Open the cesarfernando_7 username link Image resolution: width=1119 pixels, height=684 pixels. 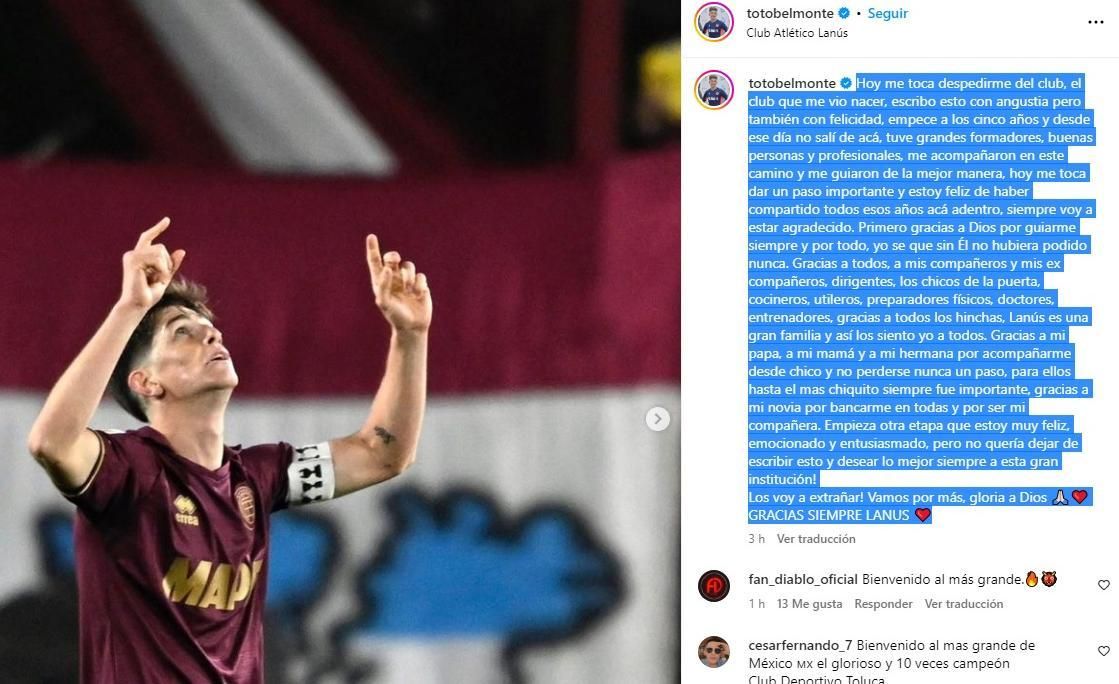tap(800, 645)
